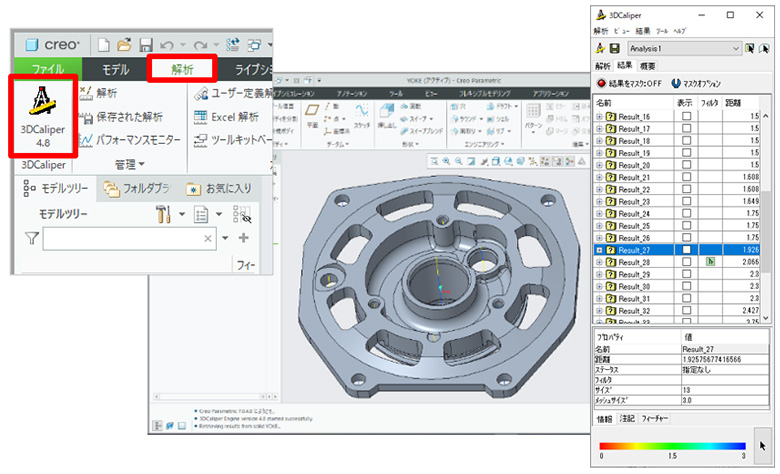Viewport: 780px width, 474px height.
Task: Open the Analysis1 dropdown list
Action: tap(737, 48)
